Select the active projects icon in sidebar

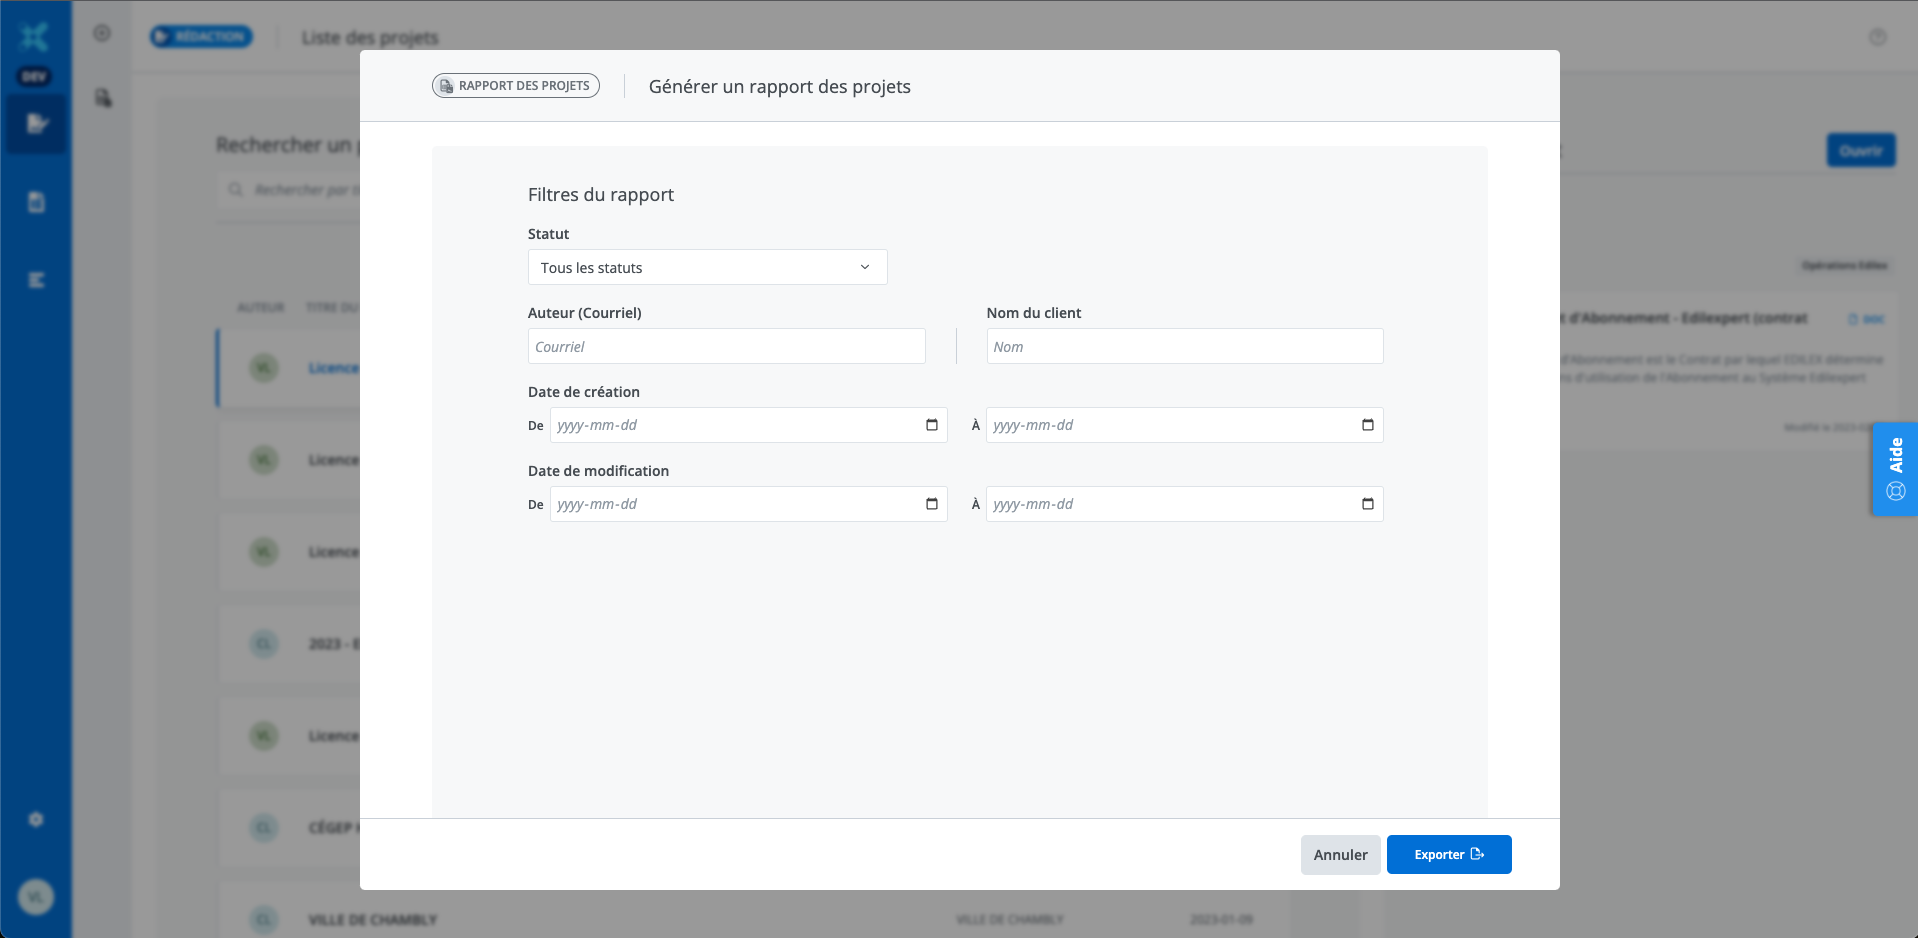(x=36, y=124)
